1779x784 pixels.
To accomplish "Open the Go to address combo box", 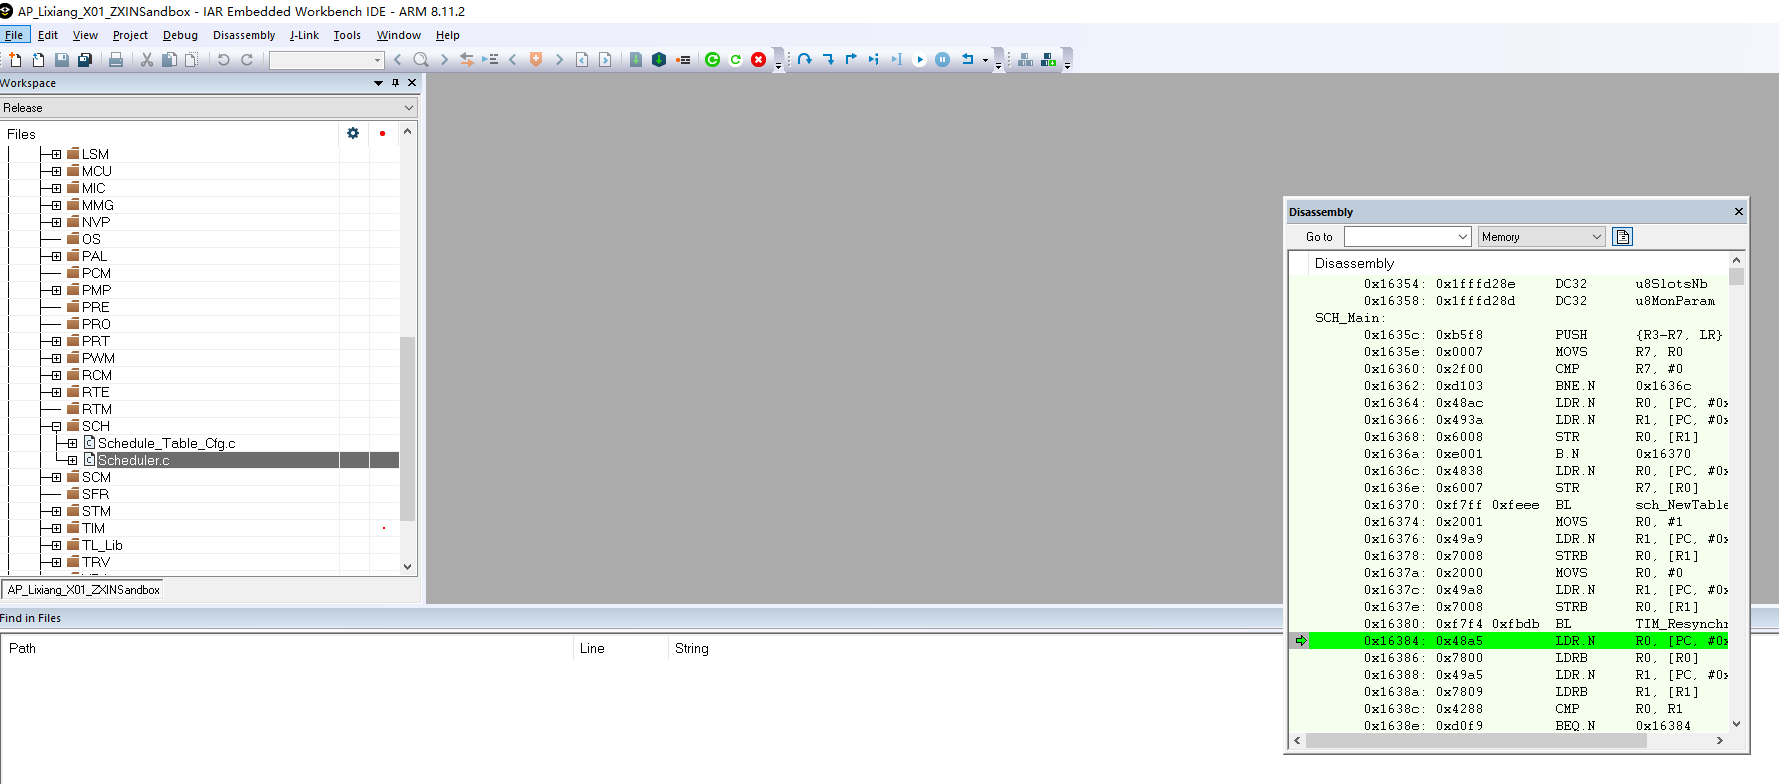I will tap(1408, 237).
